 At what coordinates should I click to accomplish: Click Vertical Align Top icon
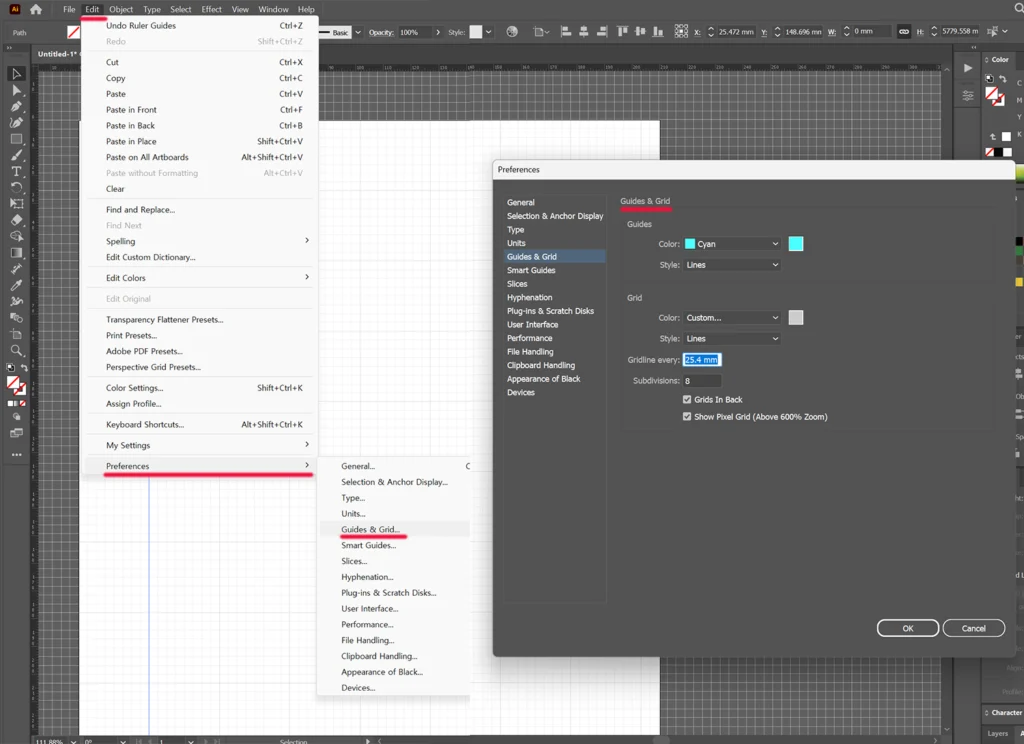click(x=622, y=31)
